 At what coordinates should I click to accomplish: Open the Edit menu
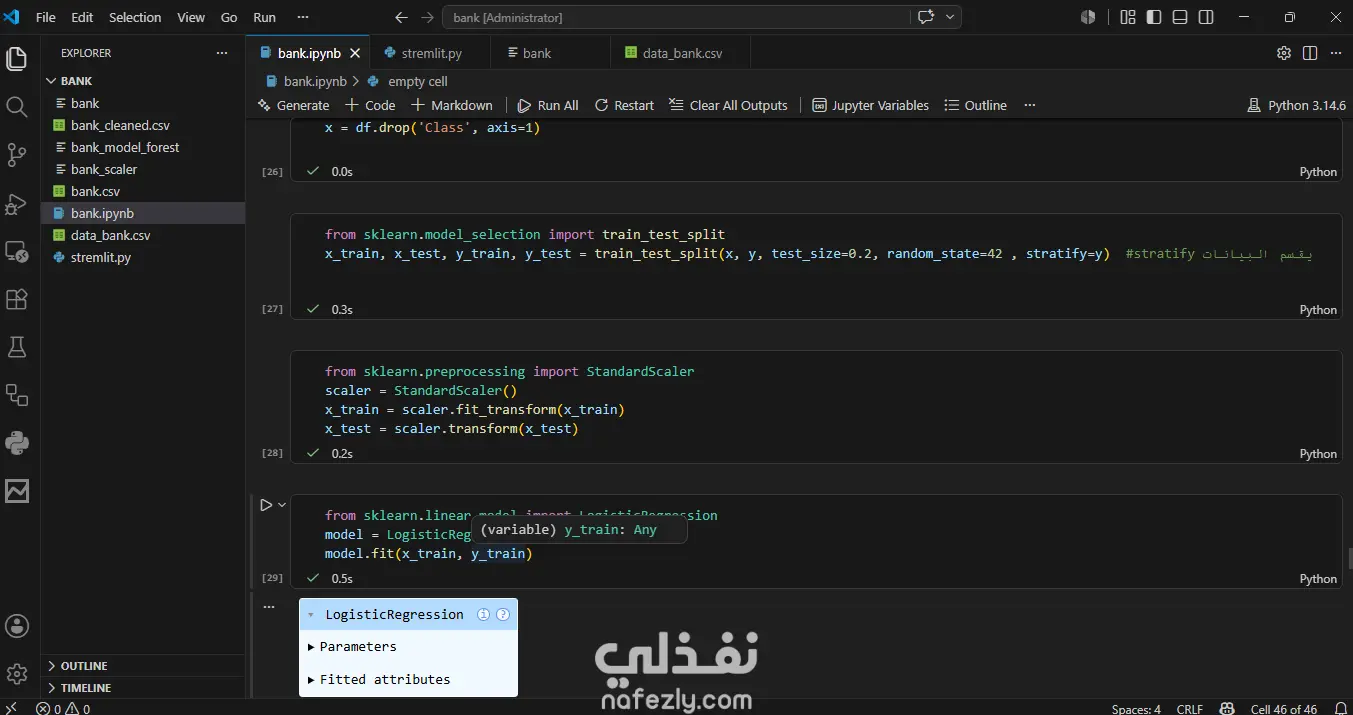click(x=82, y=17)
